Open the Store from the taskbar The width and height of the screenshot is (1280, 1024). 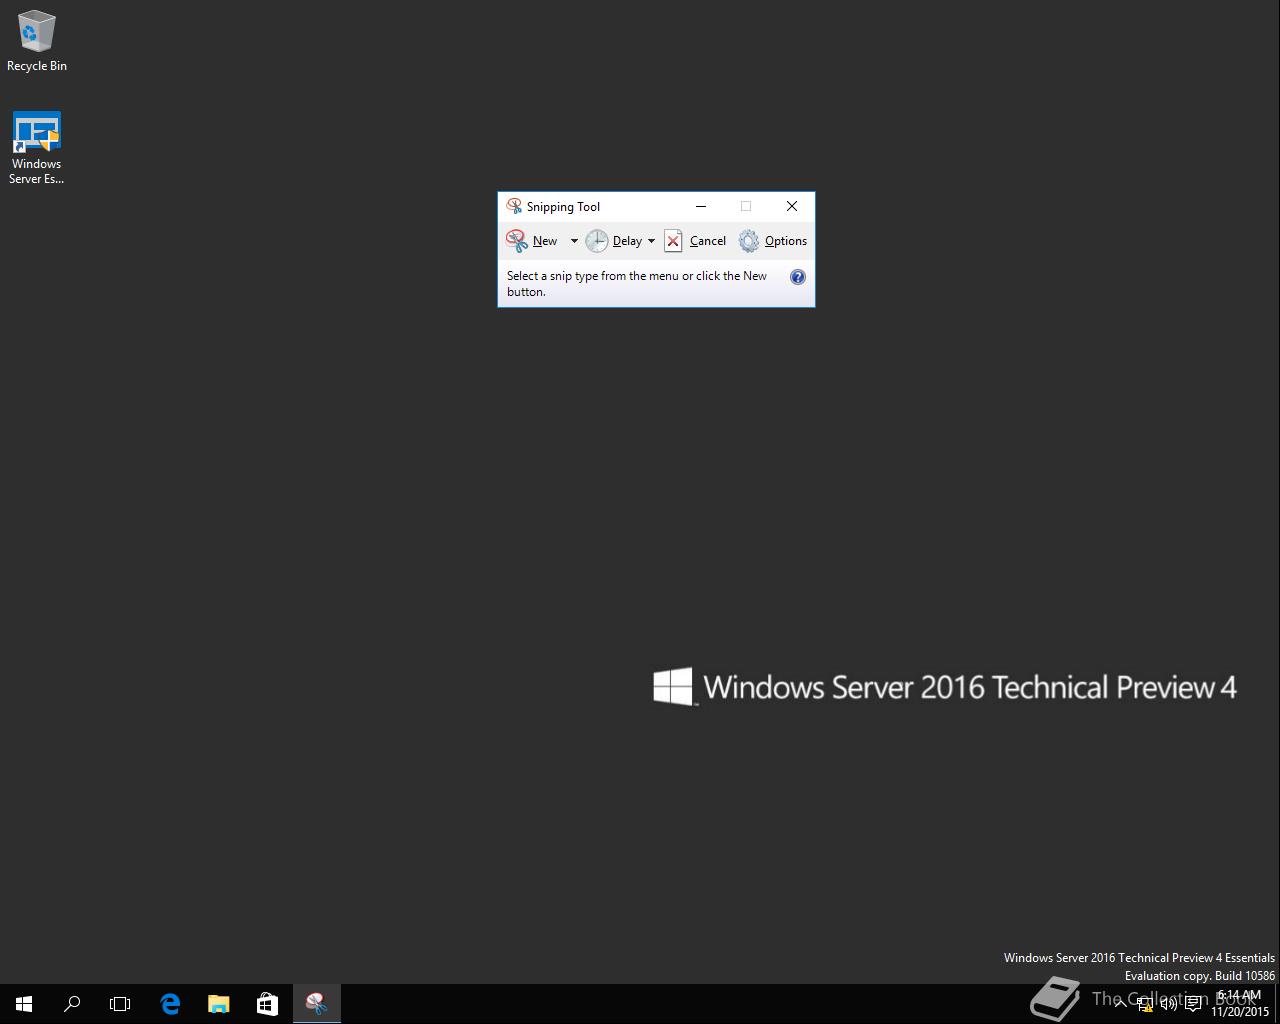tap(267, 1004)
